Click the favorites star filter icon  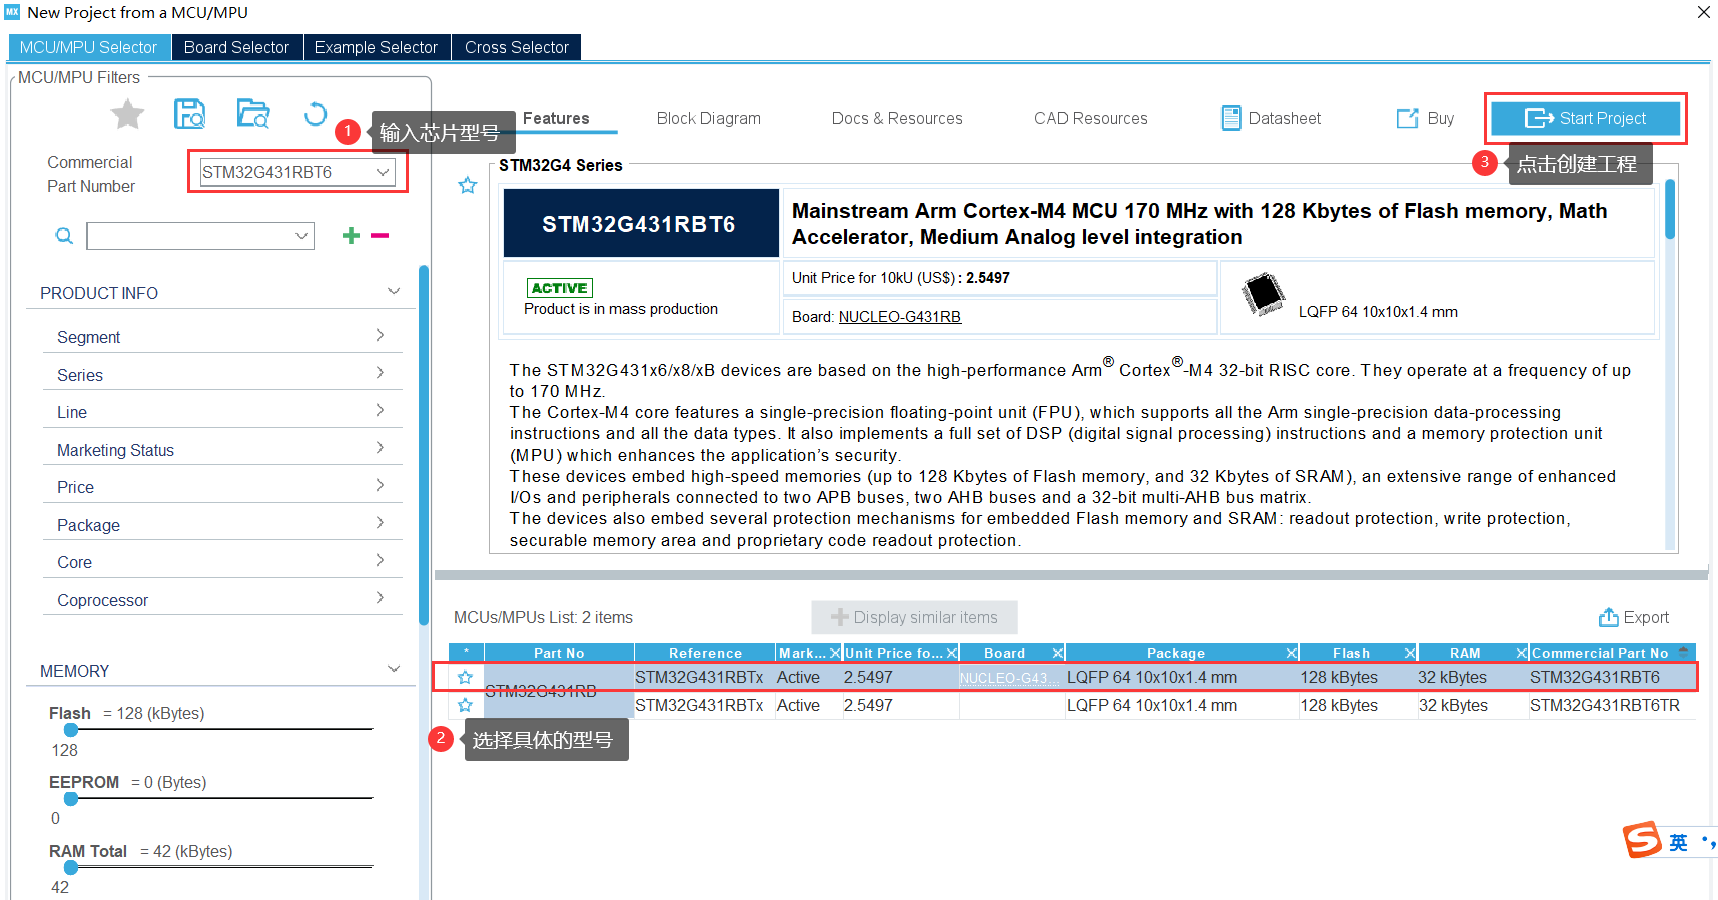(127, 115)
